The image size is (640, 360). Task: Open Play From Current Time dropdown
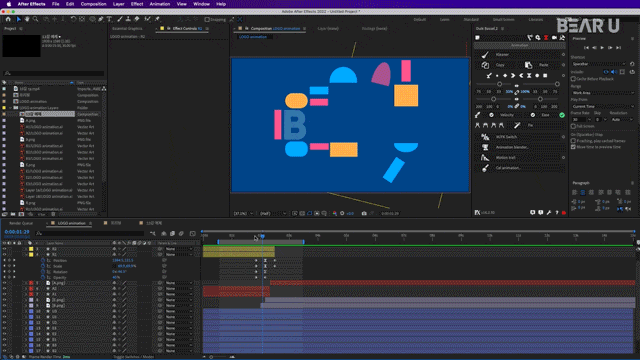pos(602,107)
